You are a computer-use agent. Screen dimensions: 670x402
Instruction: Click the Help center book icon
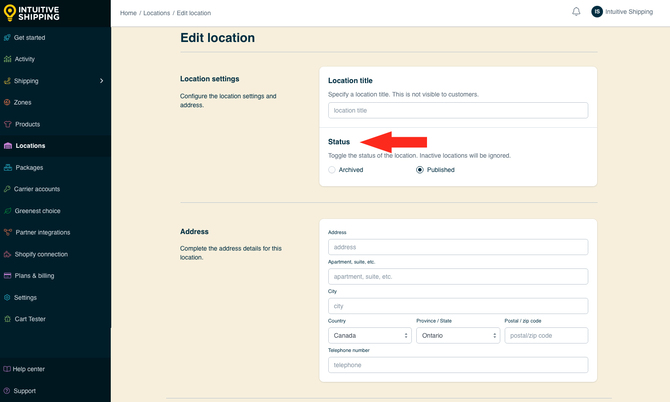pos(7,369)
